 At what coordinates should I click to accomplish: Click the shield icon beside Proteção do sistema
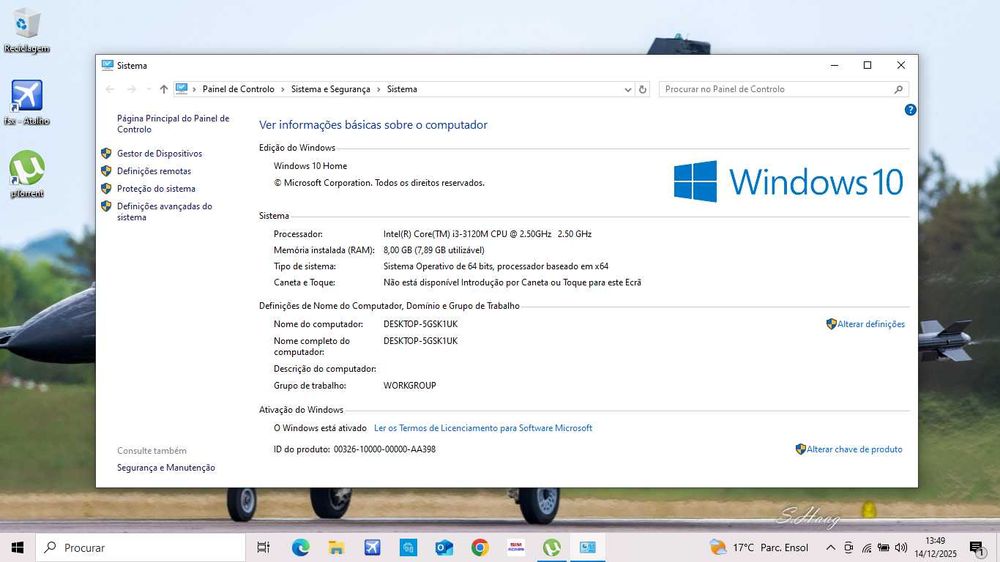pos(106,188)
